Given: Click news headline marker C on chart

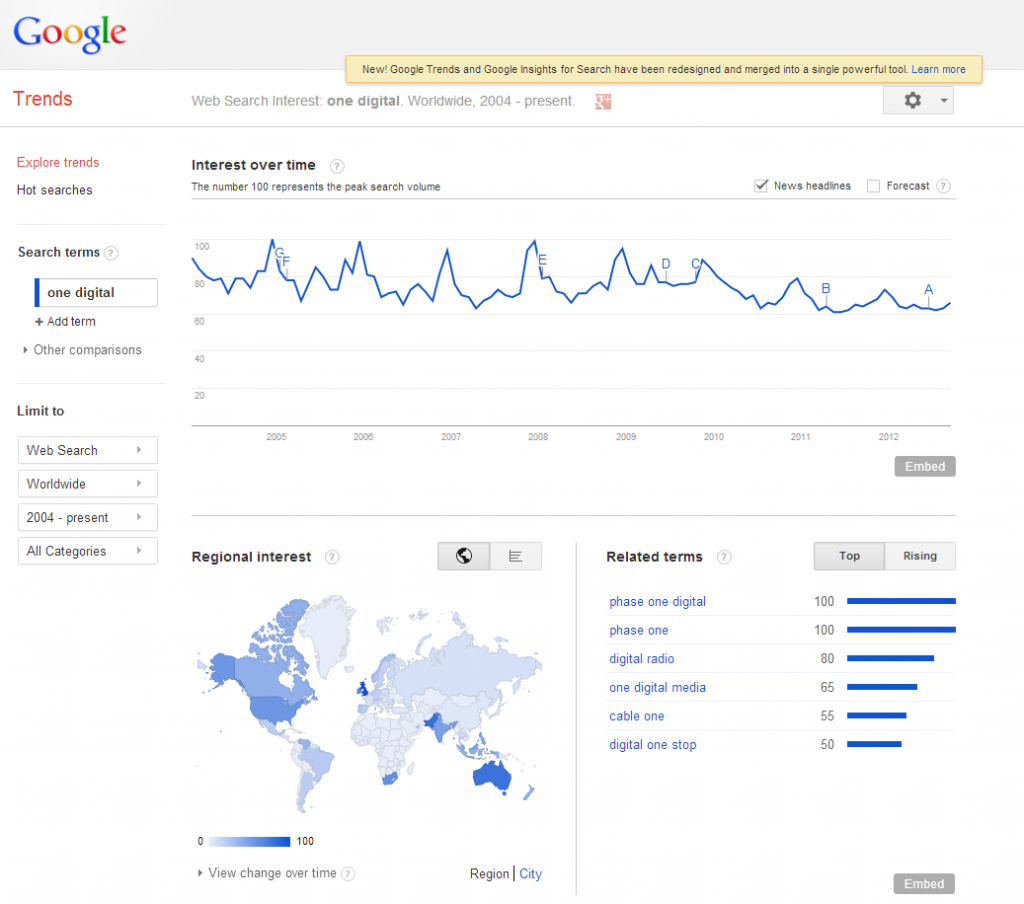Looking at the screenshot, I should [696, 263].
